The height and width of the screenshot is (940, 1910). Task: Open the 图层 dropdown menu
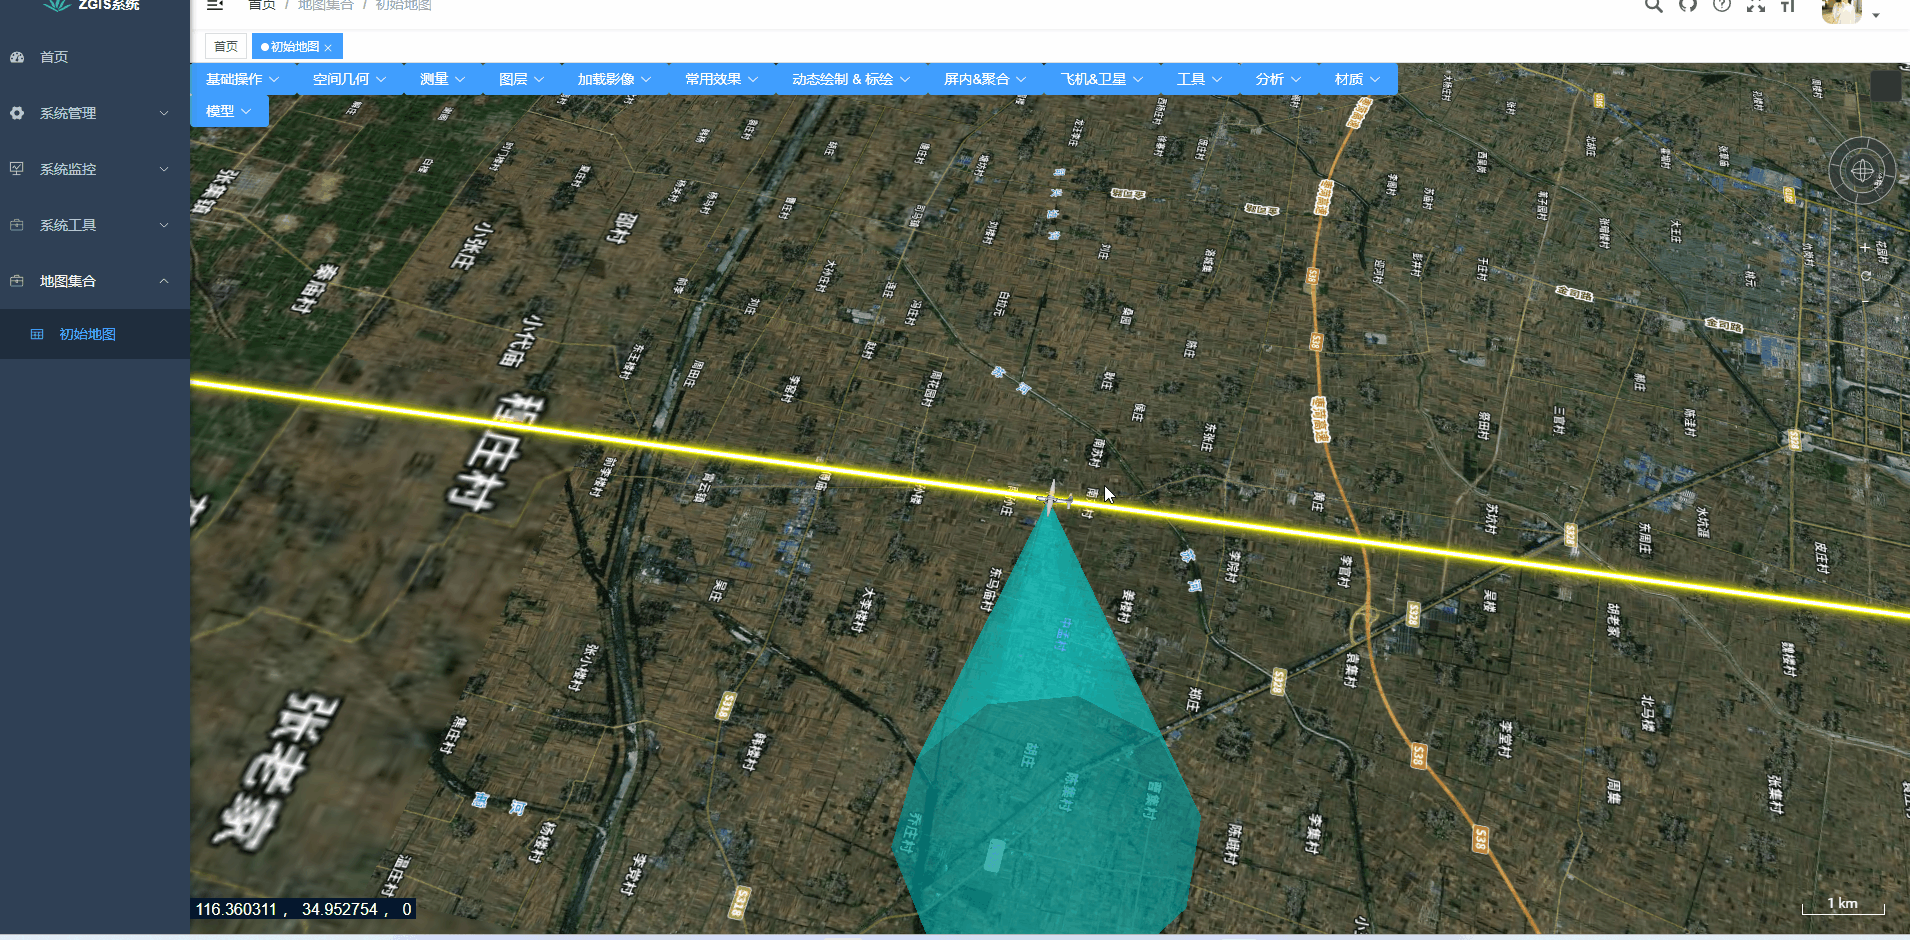(x=522, y=79)
